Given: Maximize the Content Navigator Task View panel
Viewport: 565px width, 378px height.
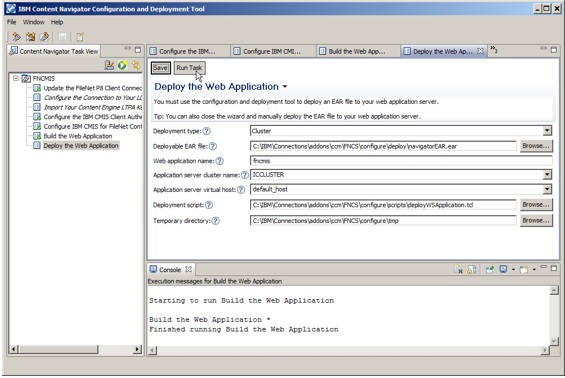Looking at the screenshot, I should (138, 49).
